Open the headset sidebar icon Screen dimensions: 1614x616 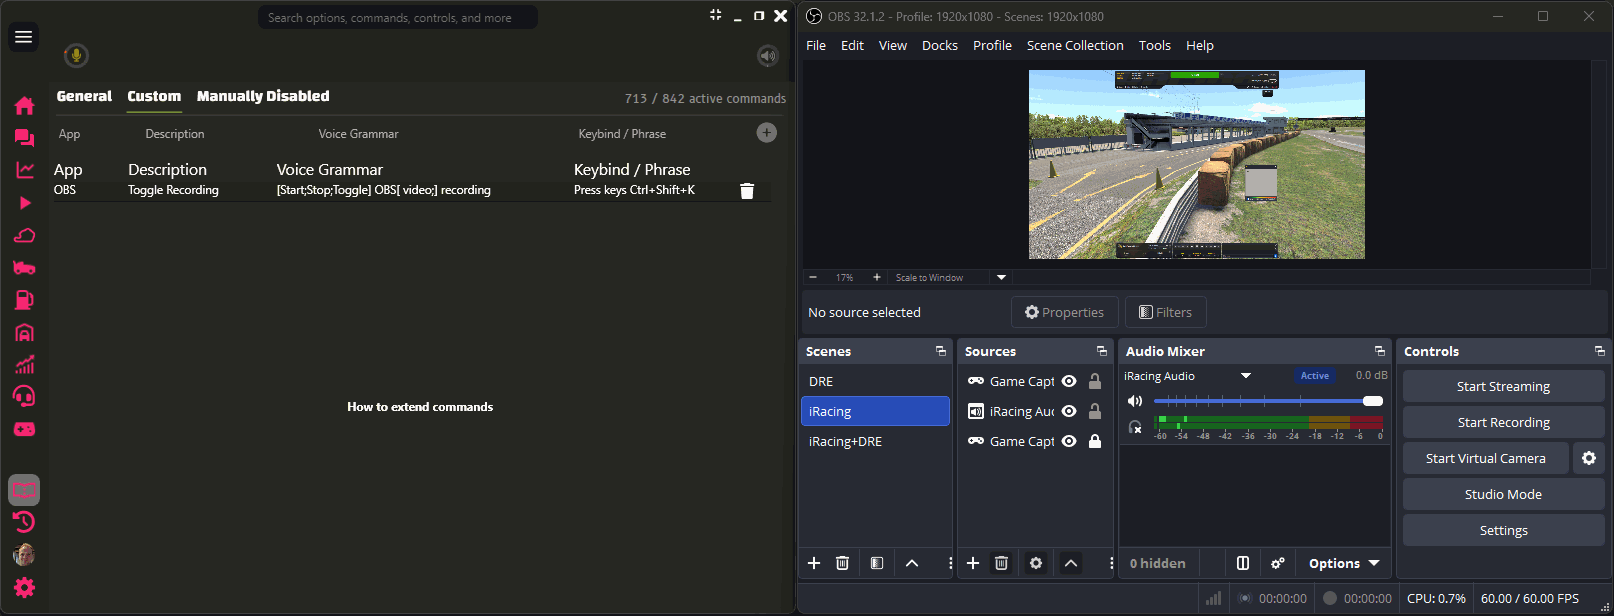pos(24,397)
